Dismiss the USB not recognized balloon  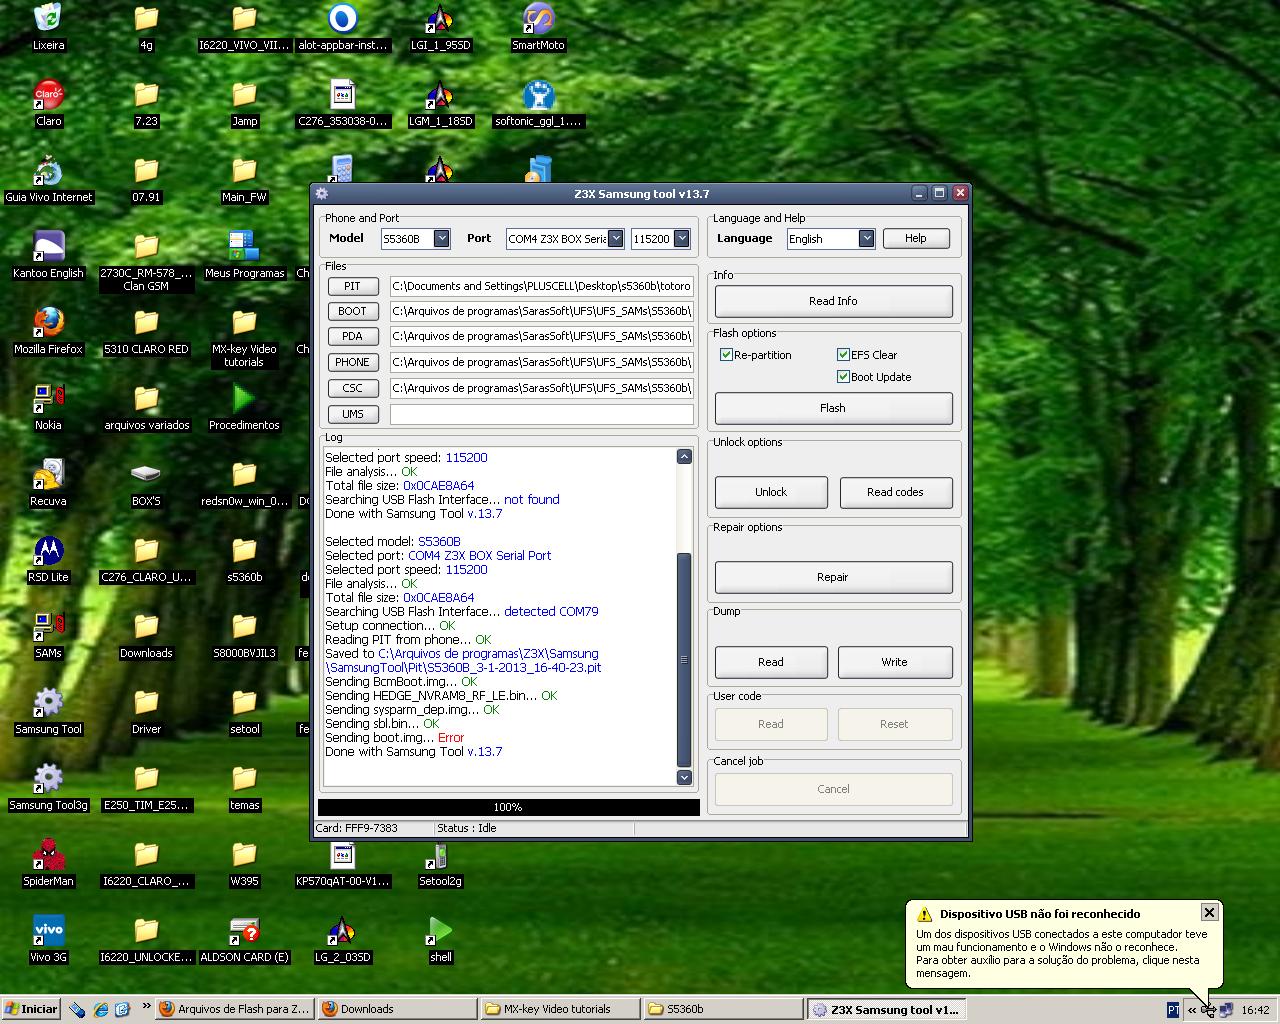(x=1209, y=912)
